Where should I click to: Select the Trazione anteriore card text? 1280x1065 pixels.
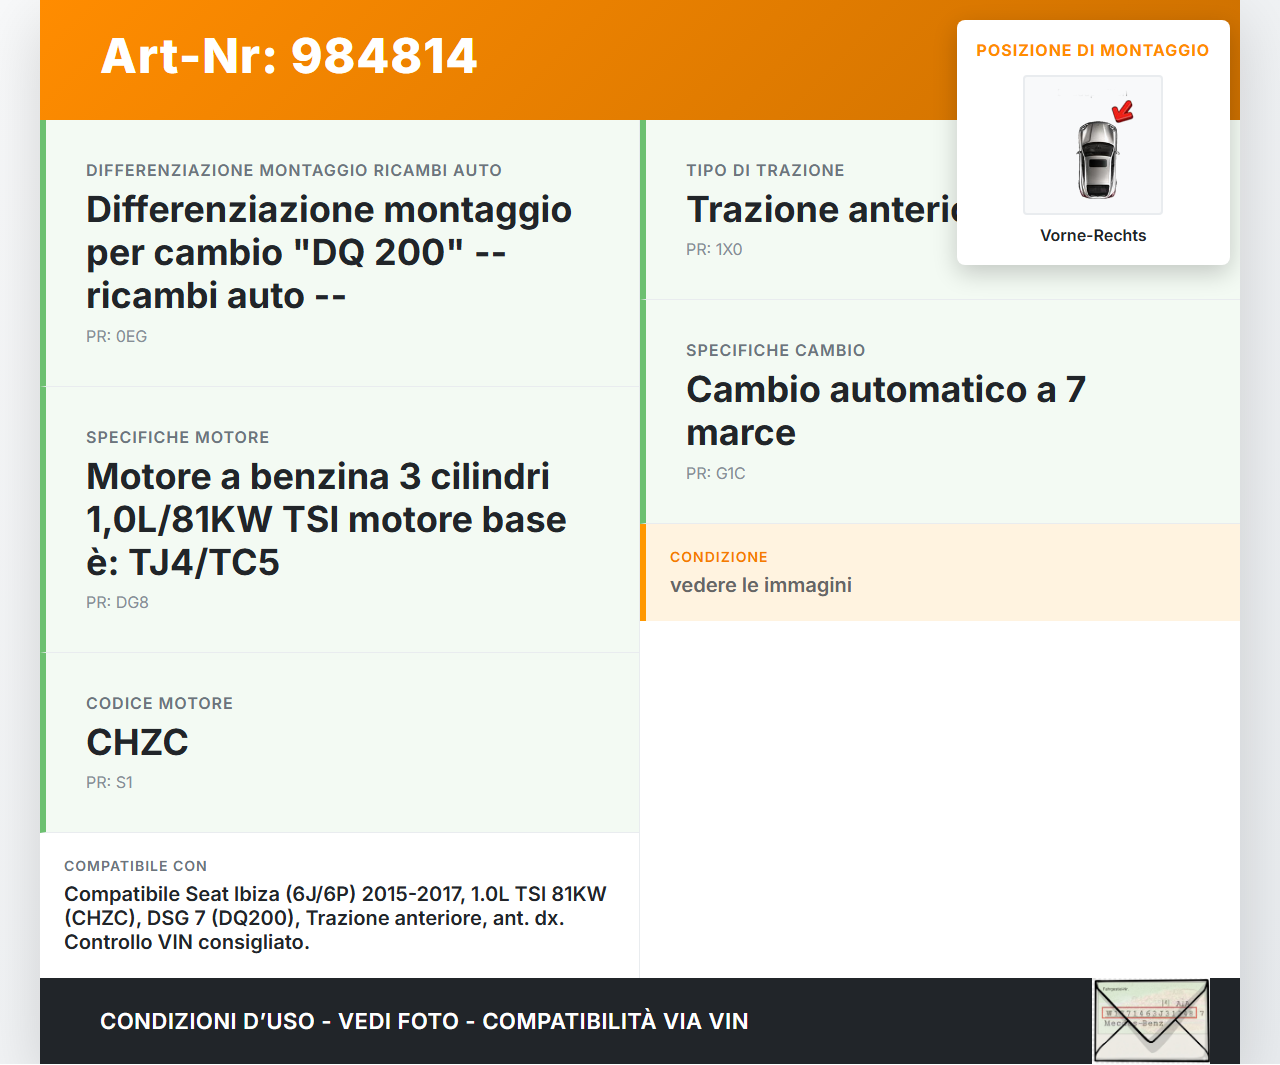(820, 210)
